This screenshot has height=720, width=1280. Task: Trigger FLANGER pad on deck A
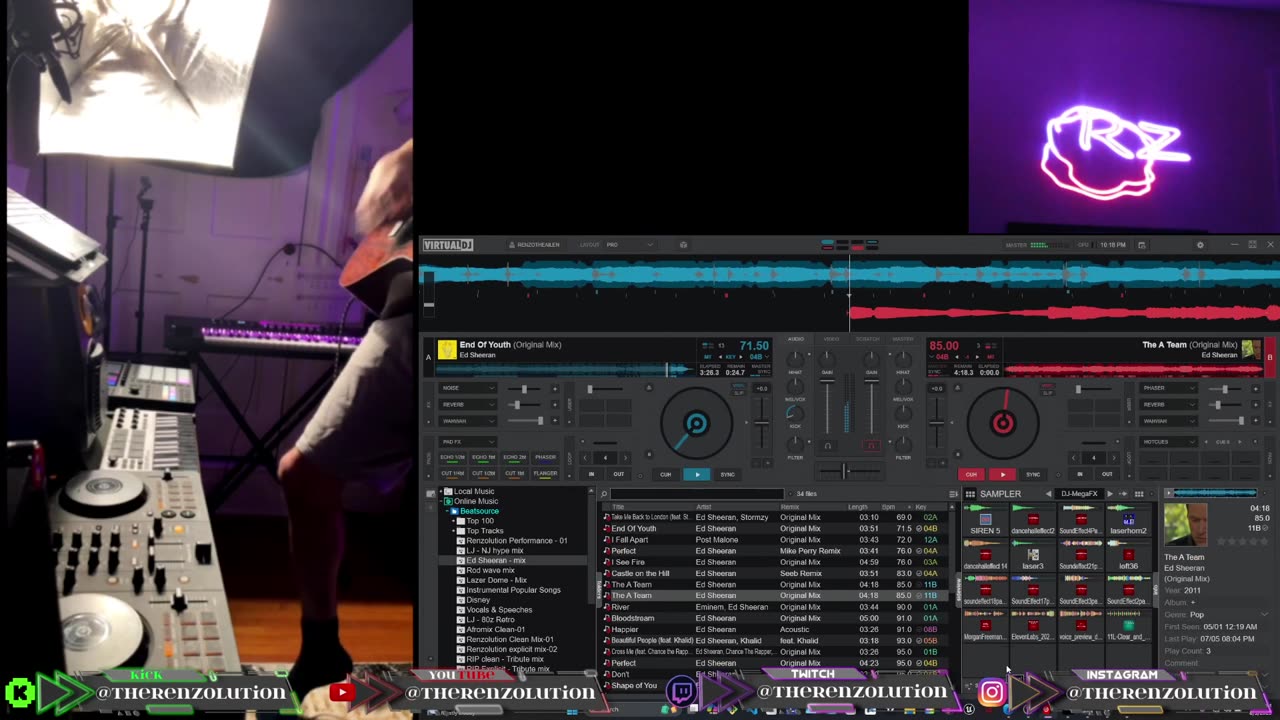coord(545,473)
